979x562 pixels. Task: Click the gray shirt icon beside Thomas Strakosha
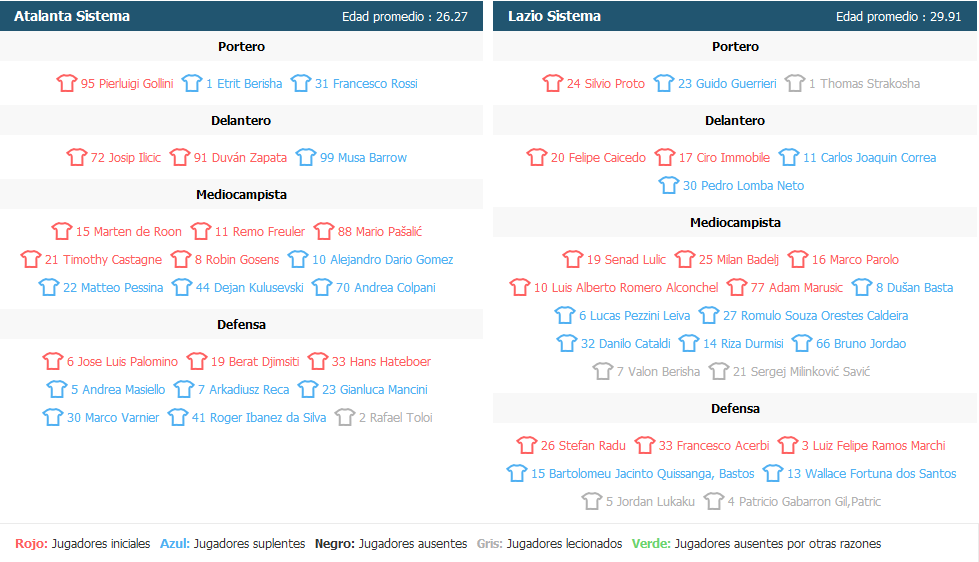click(795, 84)
